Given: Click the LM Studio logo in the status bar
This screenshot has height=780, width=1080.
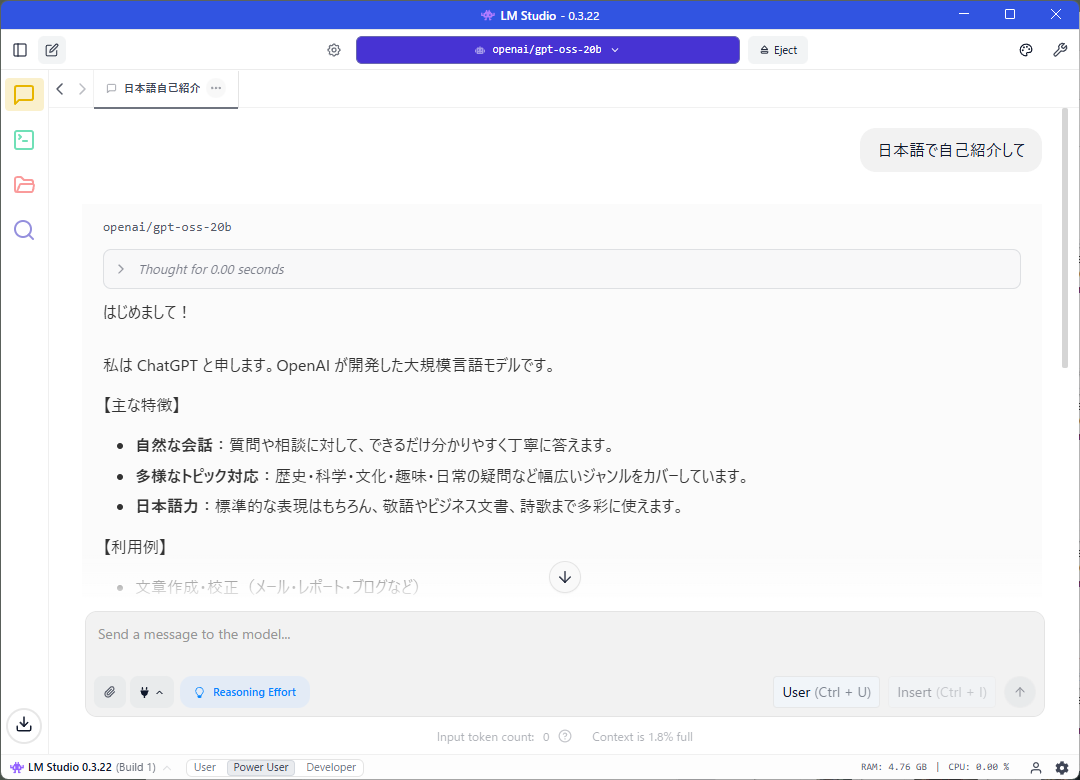Looking at the screenshot, I should coord(17,767).
